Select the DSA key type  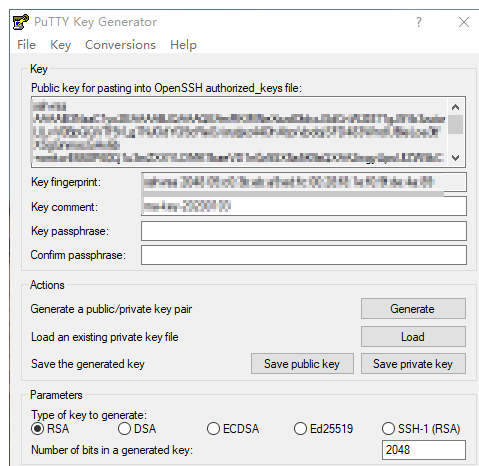(x=137, y=429)
